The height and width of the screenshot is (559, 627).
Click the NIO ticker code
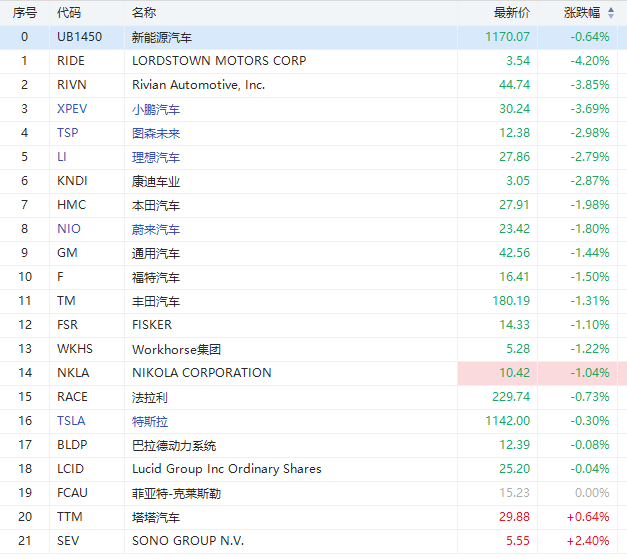(x=69, y=229)
